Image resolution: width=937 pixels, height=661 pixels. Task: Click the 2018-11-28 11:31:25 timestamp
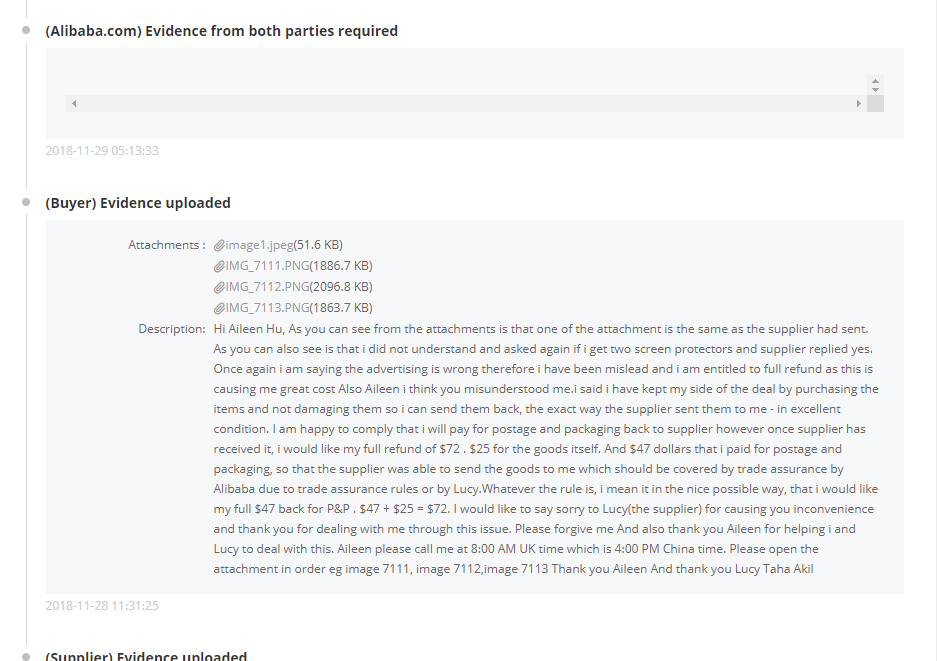point(102,605)
